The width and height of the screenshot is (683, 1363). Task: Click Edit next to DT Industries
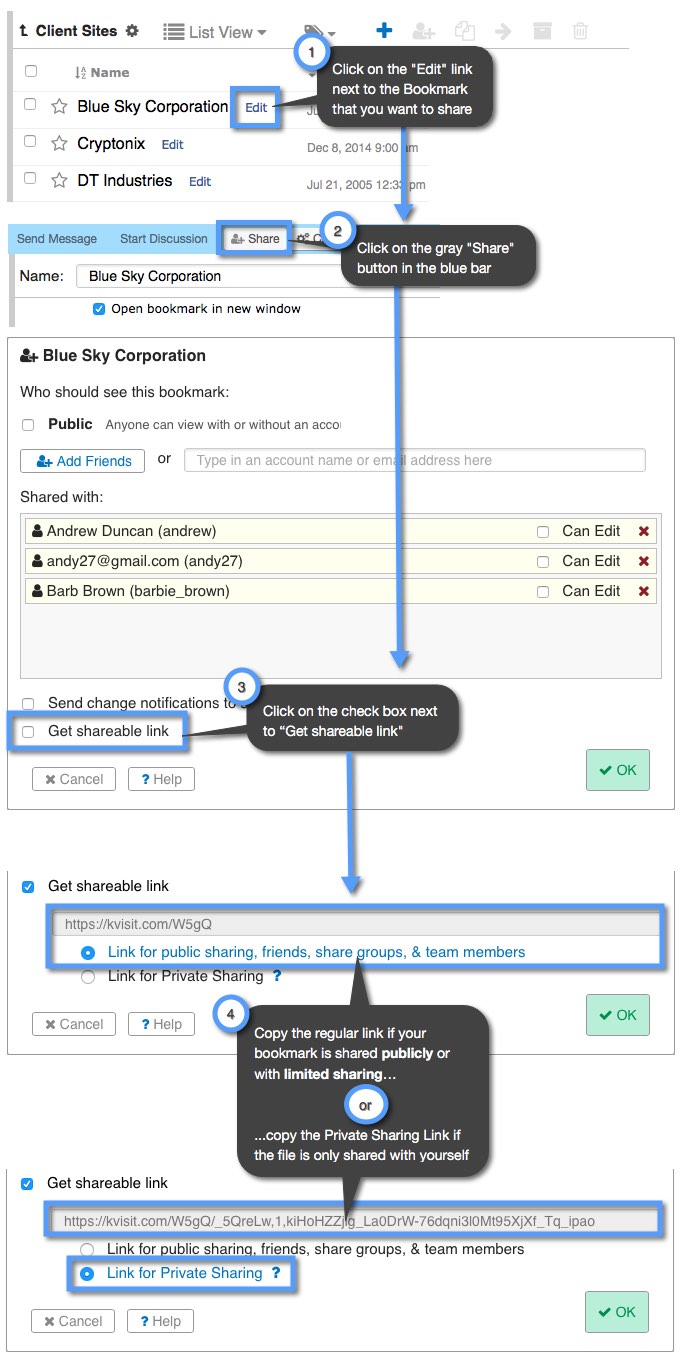coord(199,182)
